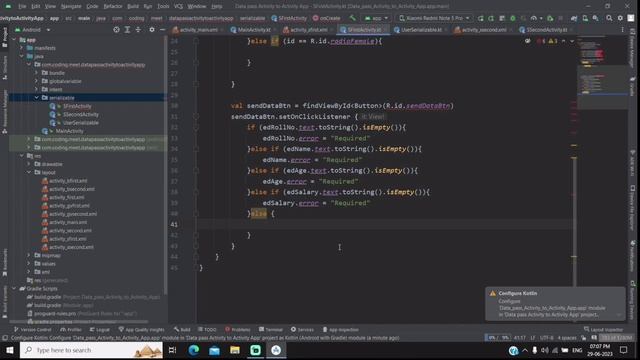Open the File menu
640x360 pixels.
click(x=22, y=7)
